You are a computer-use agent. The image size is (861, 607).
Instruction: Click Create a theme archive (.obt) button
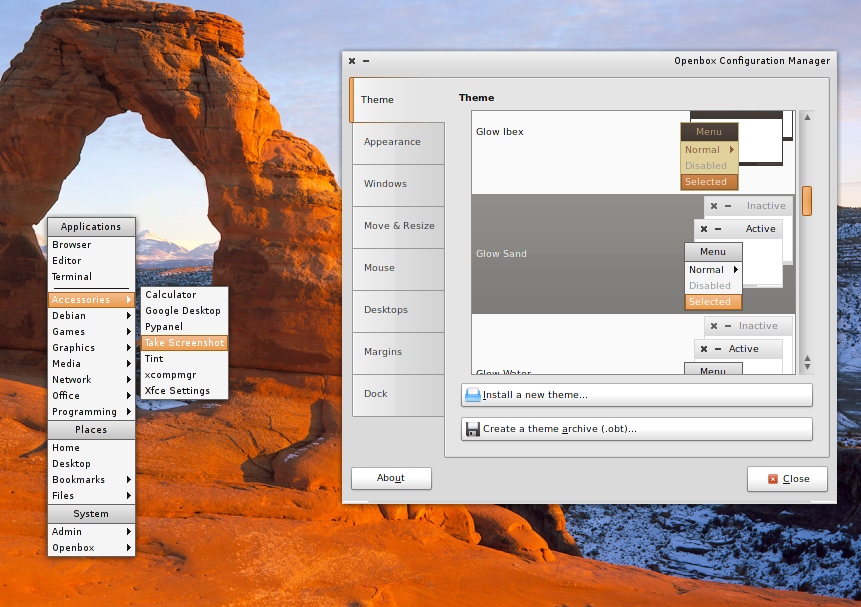pos(636,429)
